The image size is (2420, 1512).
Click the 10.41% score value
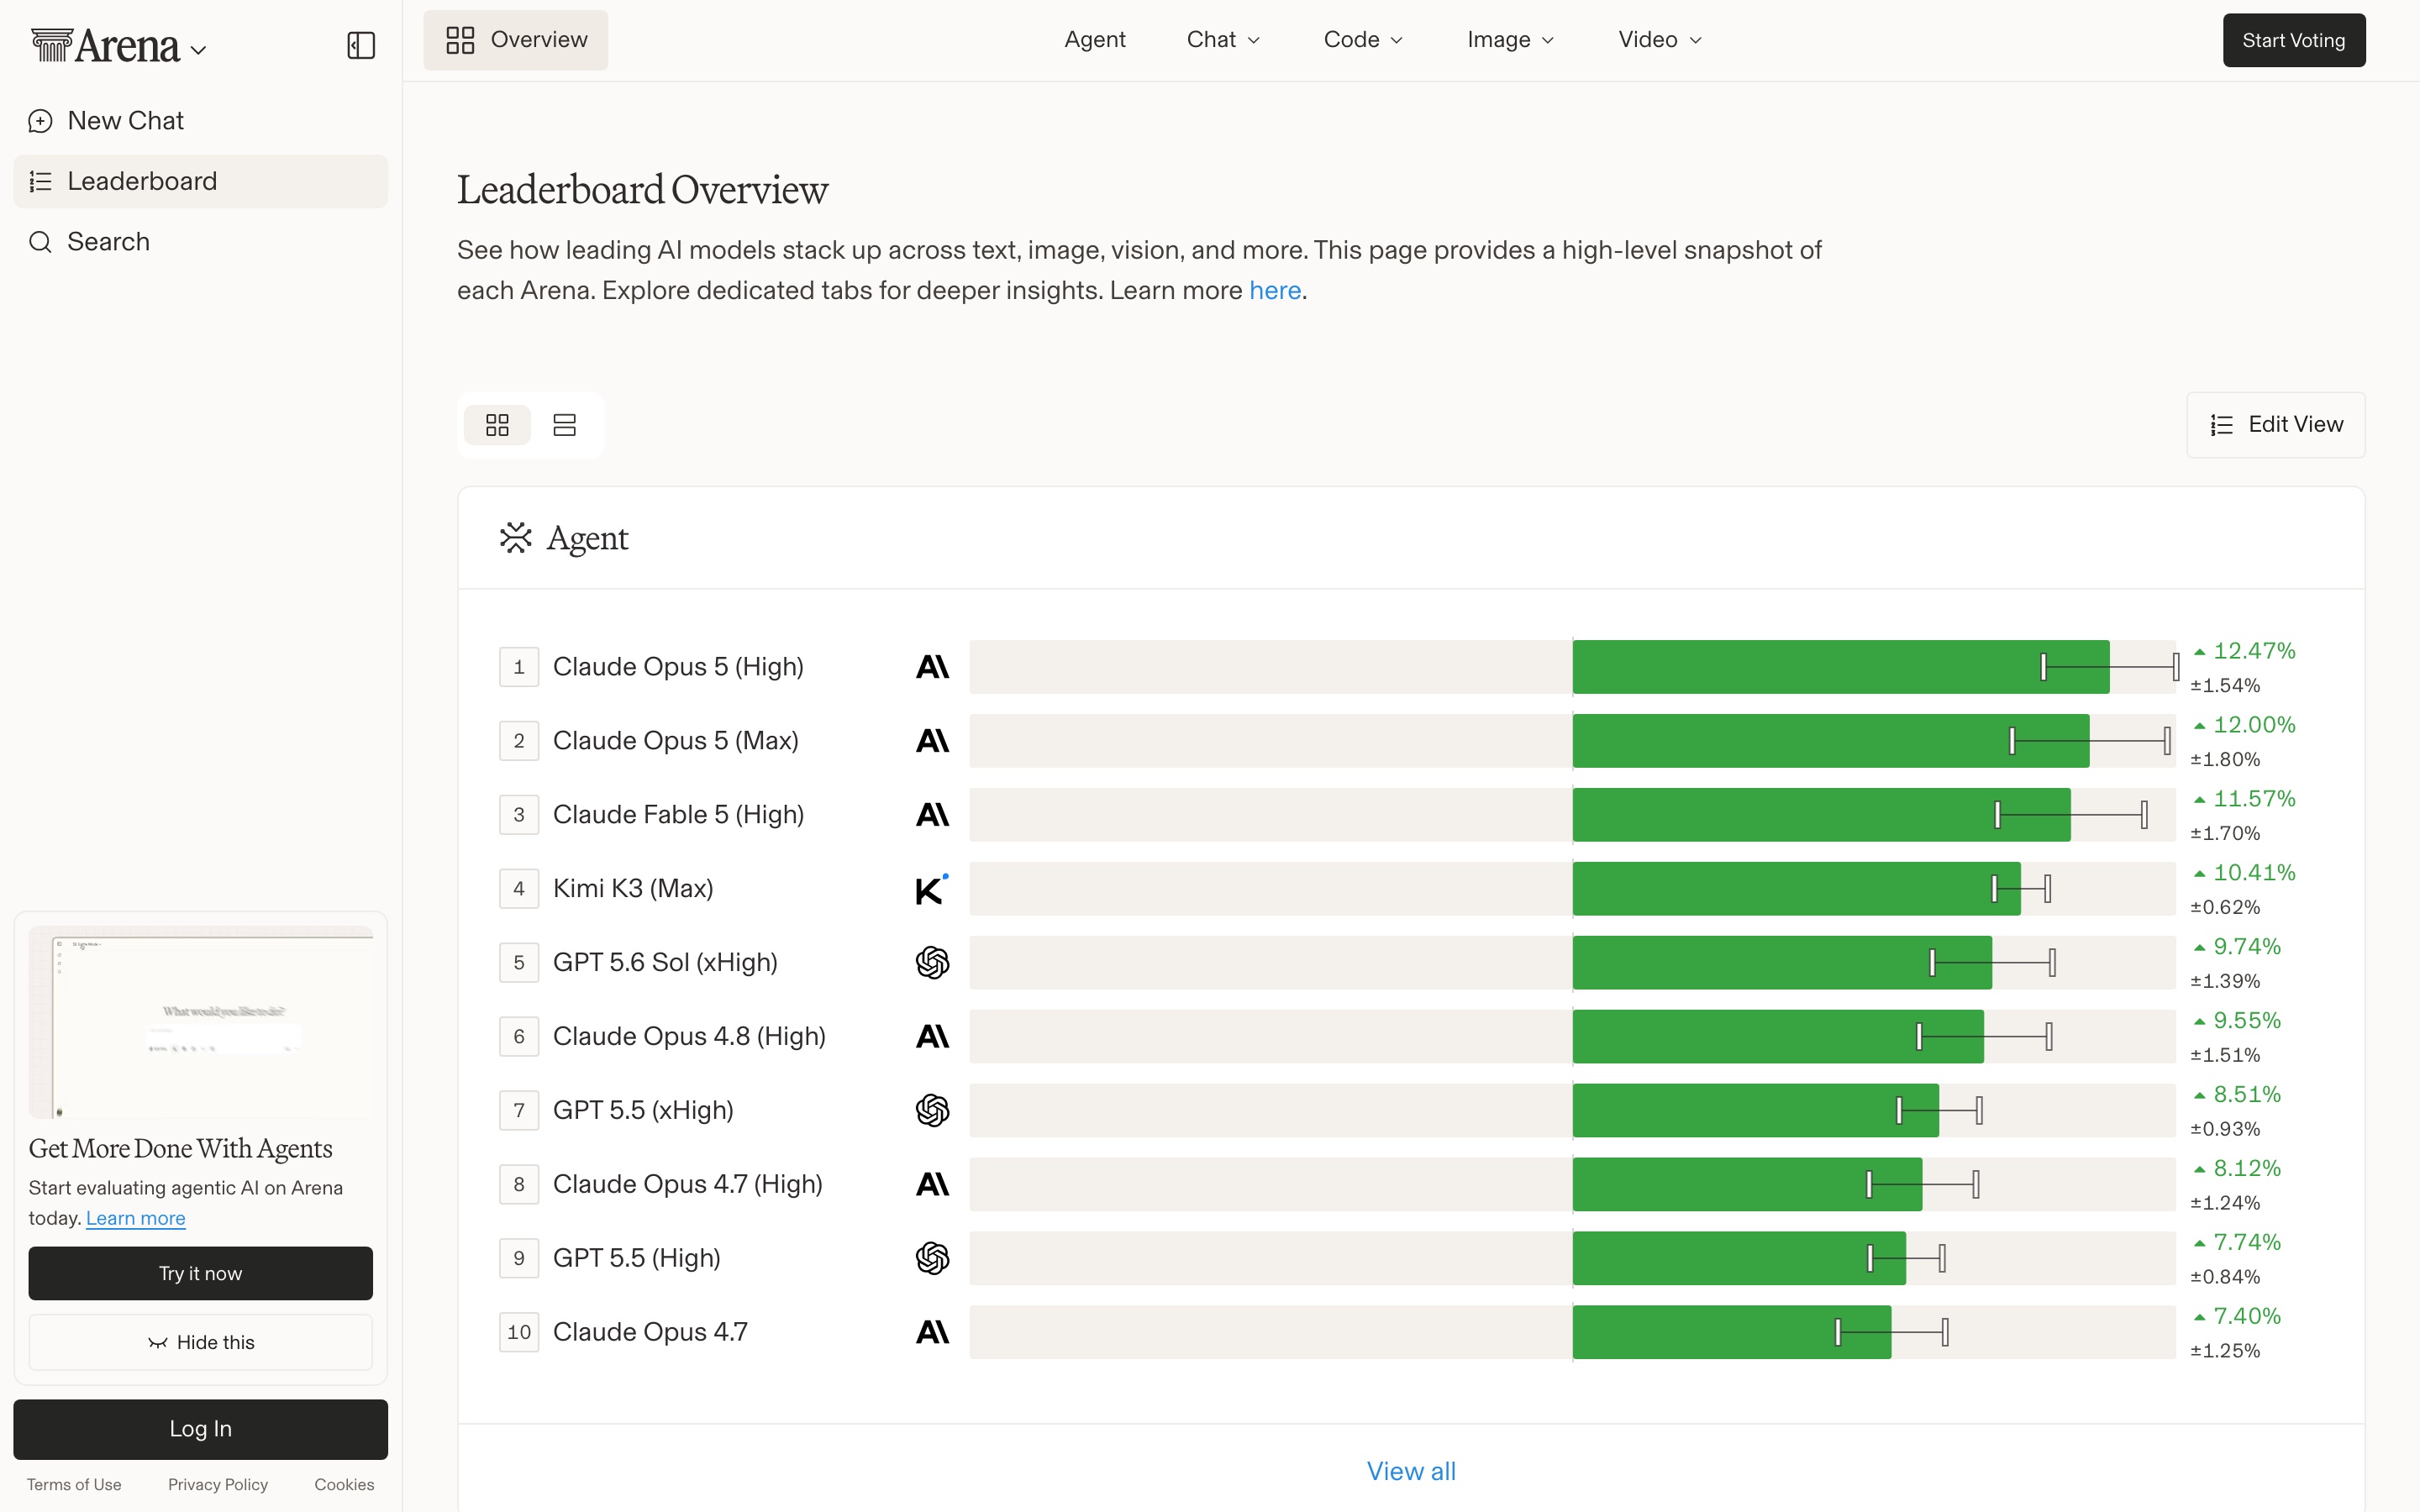[2254, 873]
